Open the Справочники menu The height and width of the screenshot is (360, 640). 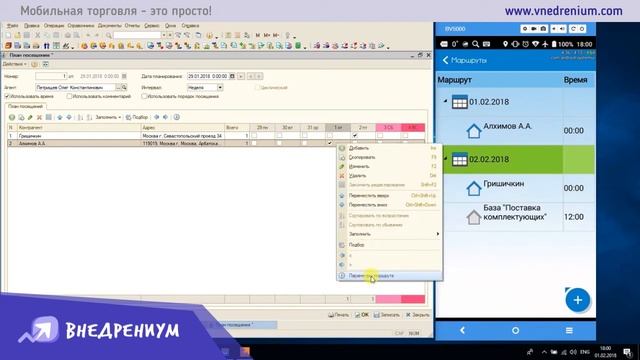(x=81, y=25)
